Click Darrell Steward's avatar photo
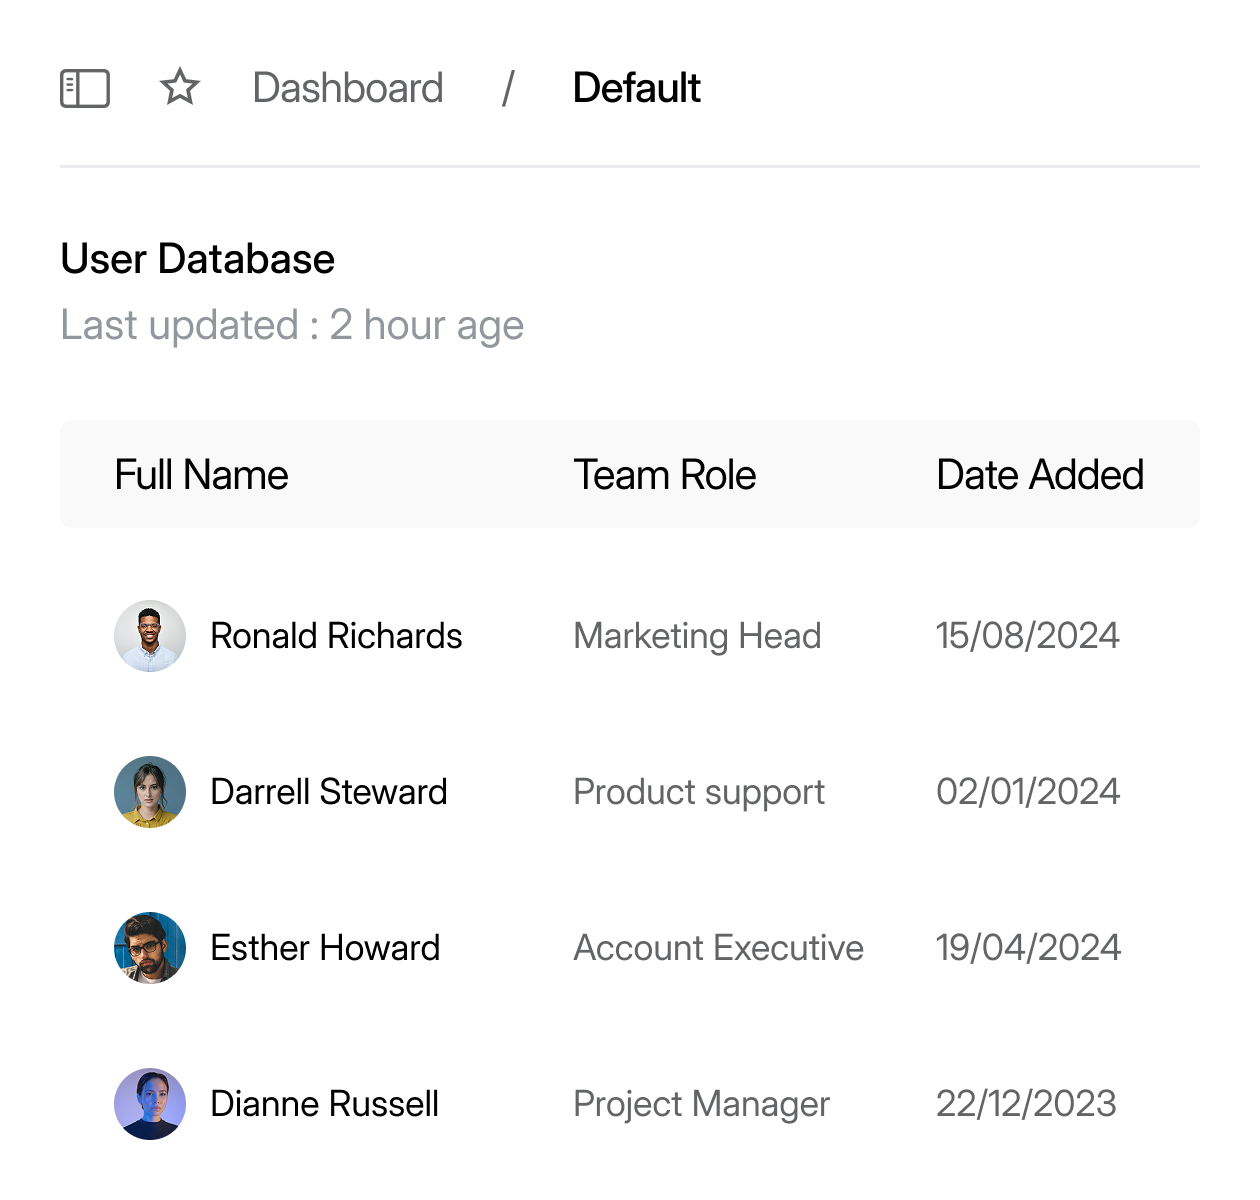 (x=150, y=792)
